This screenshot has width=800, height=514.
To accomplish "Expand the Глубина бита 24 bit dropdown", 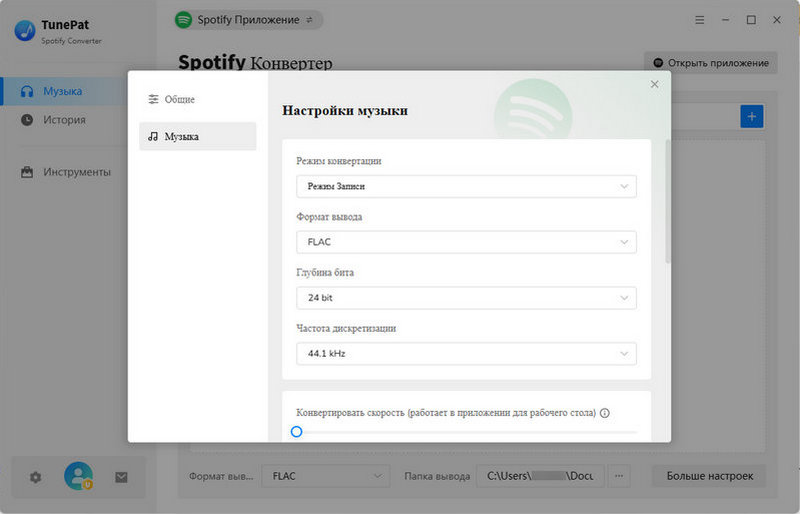I will tap(466, 298).
